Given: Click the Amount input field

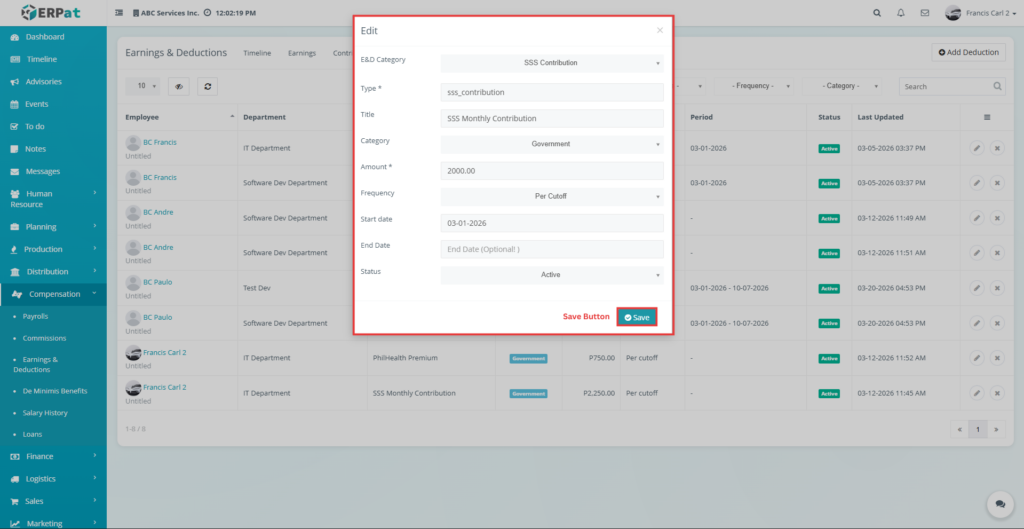Looking at the screenshot, I should pos(552,170).
